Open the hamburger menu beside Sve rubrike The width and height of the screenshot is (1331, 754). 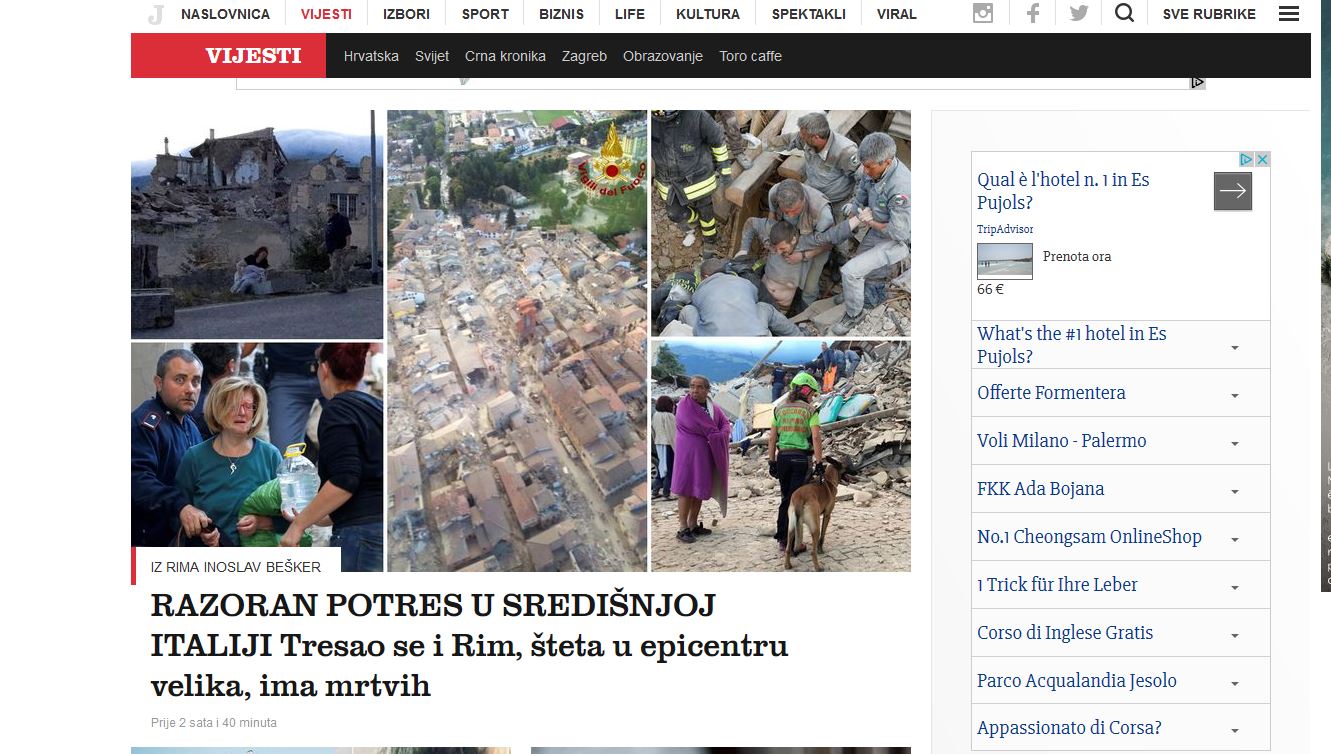pos(1289,14)
